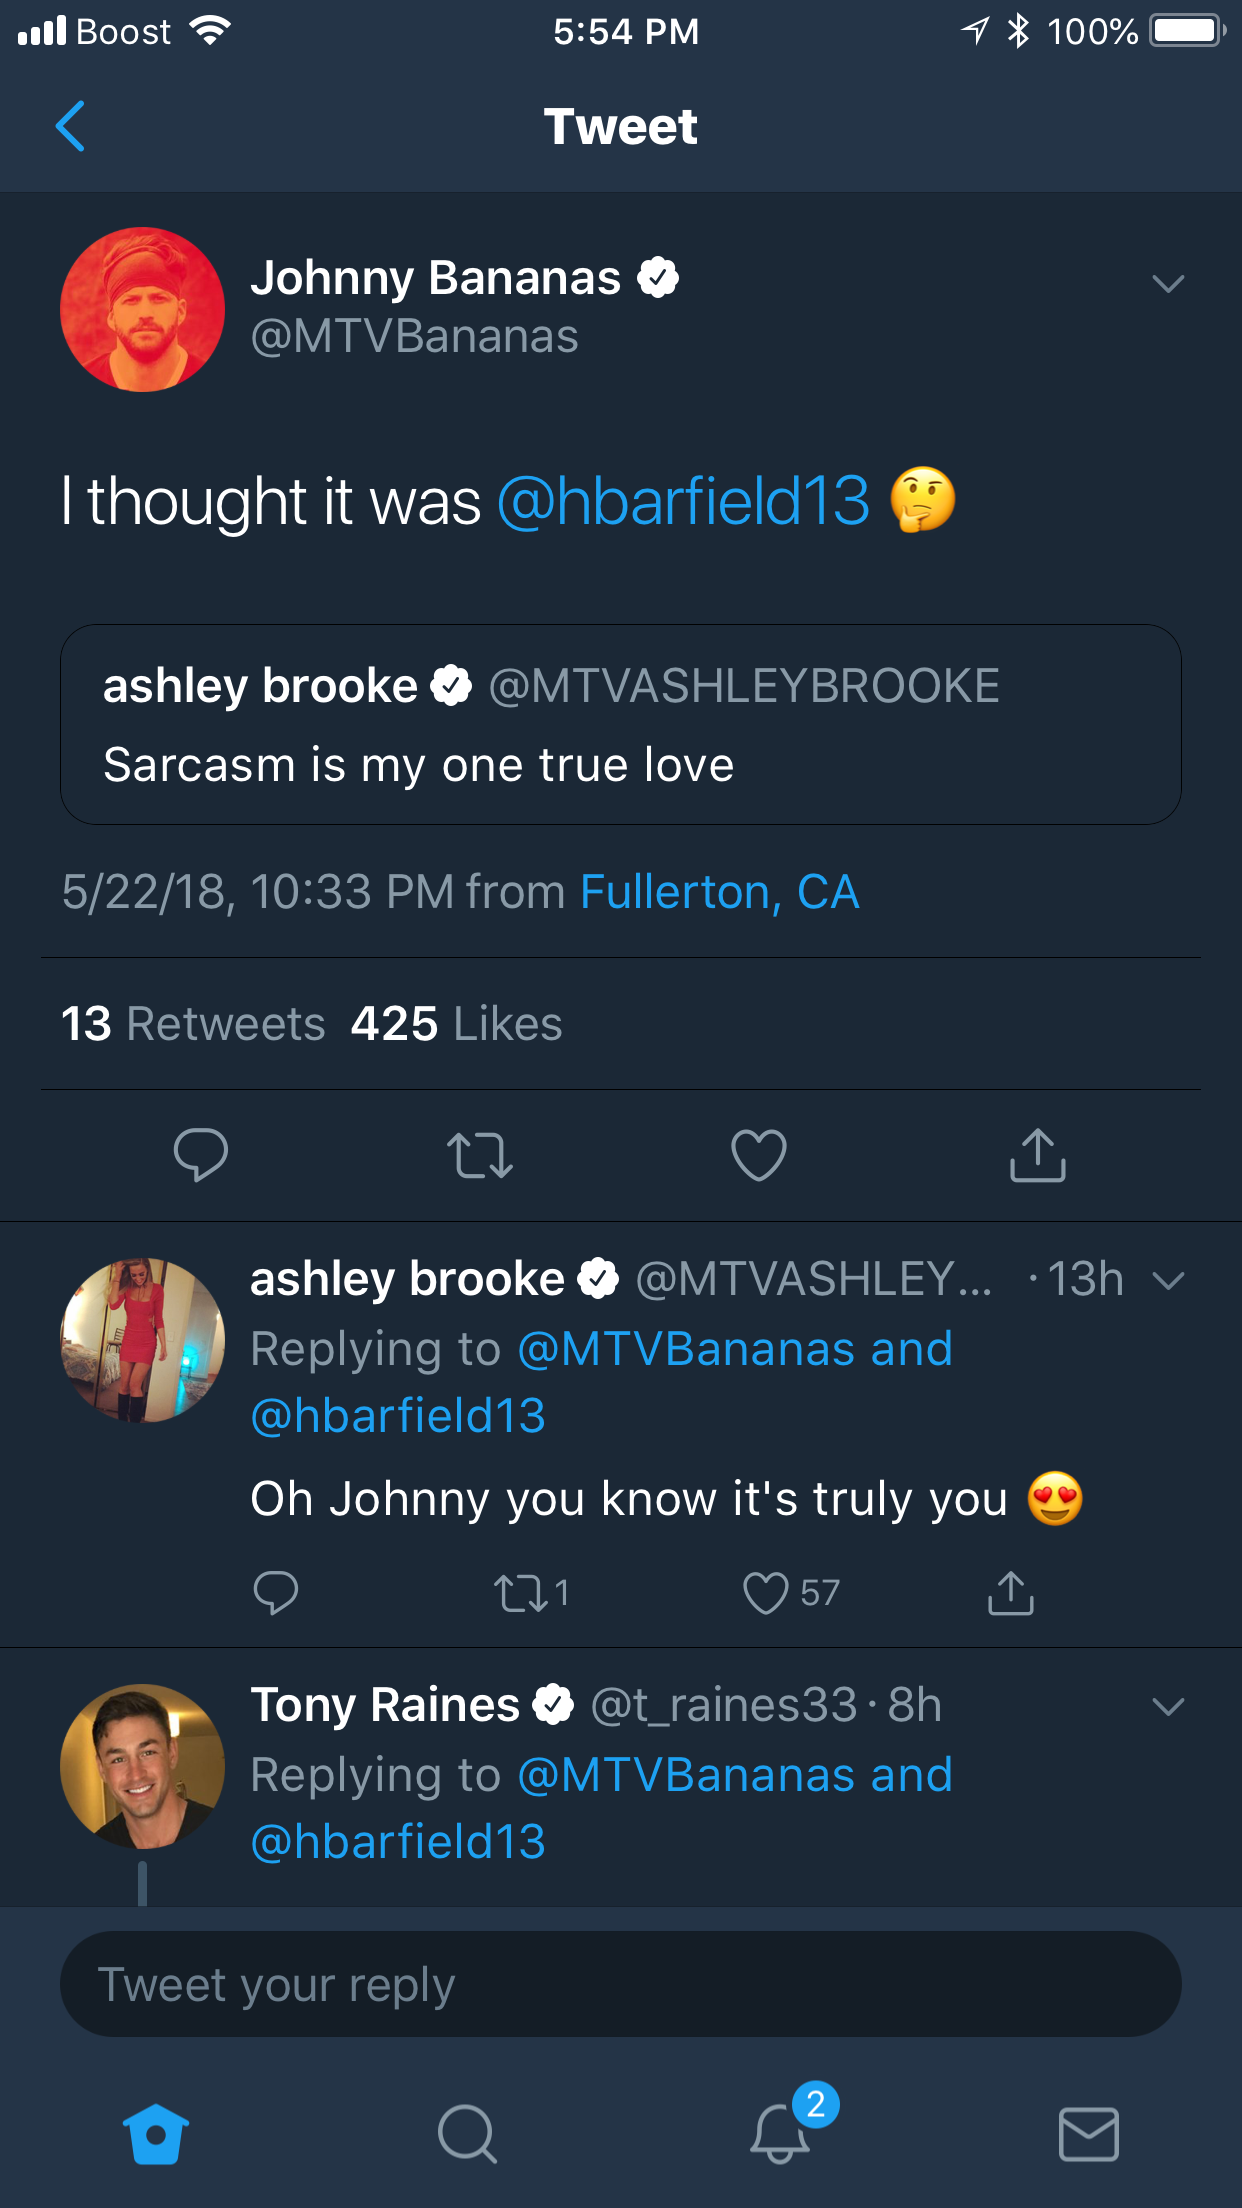This screenshot has width=1242, height=2208.
Task: Open the quoted ashley brooke tweet card
Action: coord(621,725)
